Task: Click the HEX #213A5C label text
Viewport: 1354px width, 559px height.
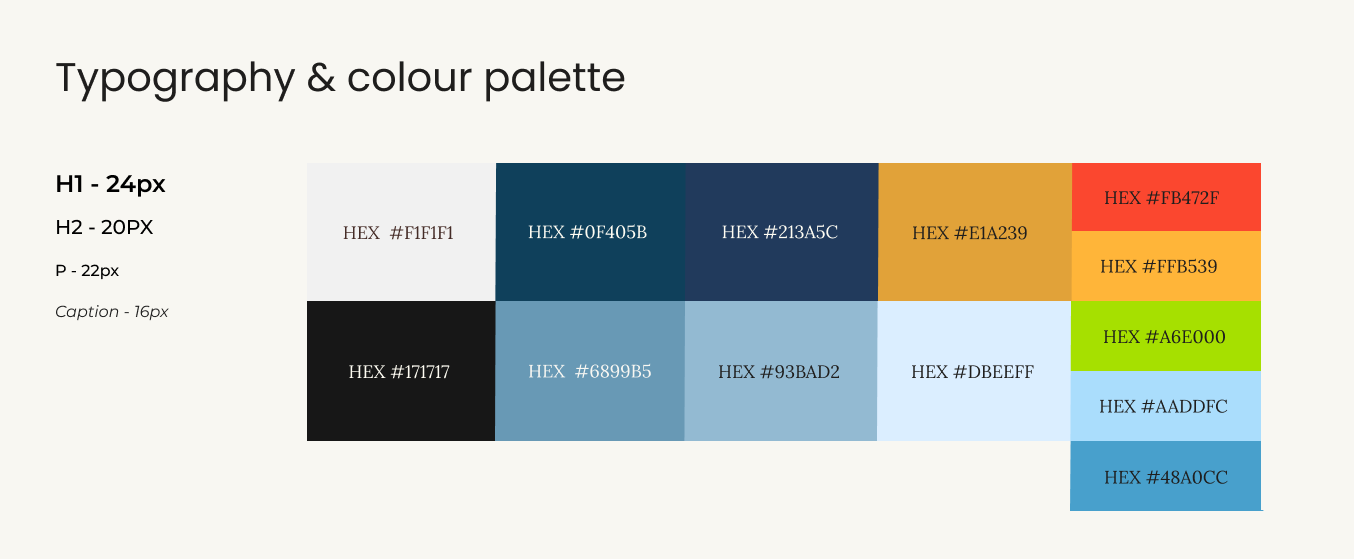Action: [780, 232]
